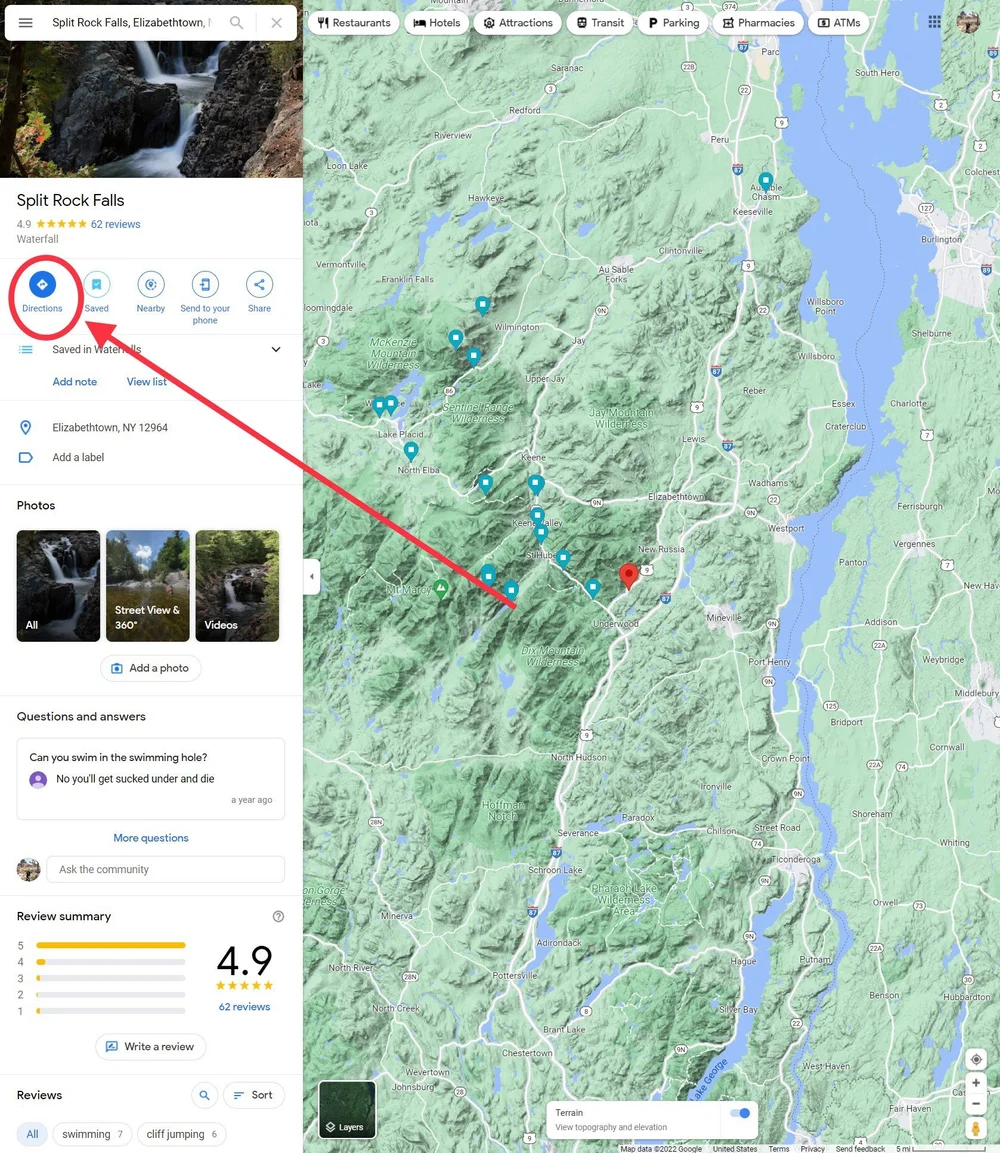Open the Sort reviews dropdown

(254, 1095)
